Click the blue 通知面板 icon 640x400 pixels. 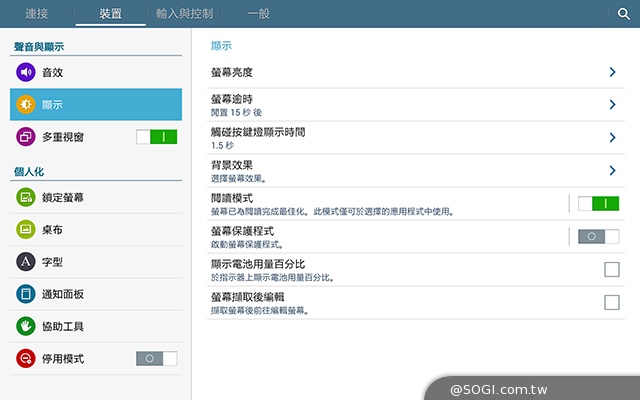pos(26,294)
